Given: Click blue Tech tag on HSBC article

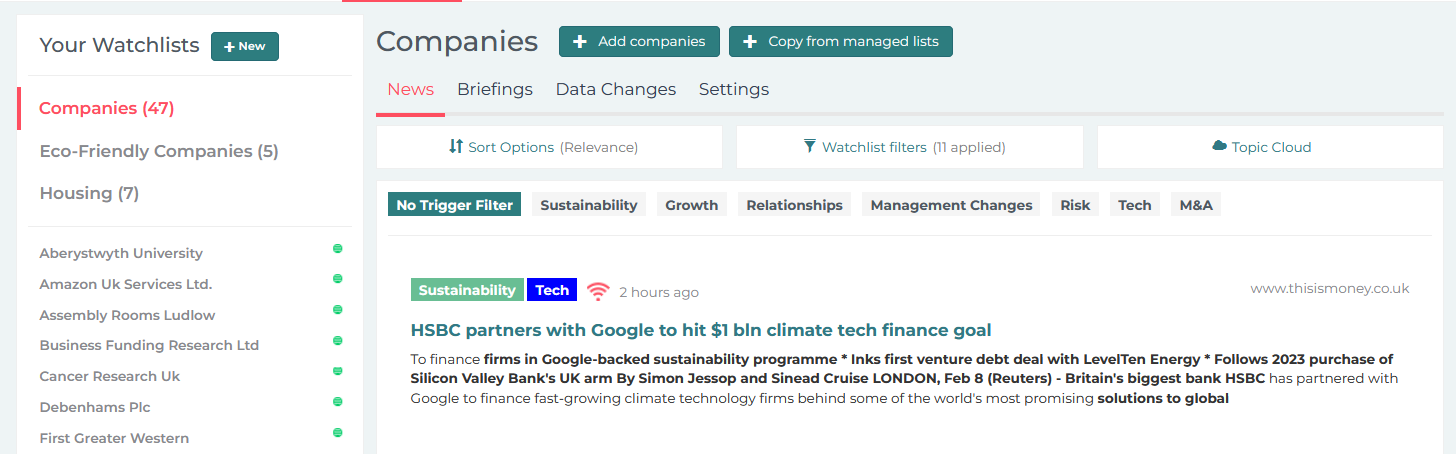Looking at the screenshot, I should (552, 290).
